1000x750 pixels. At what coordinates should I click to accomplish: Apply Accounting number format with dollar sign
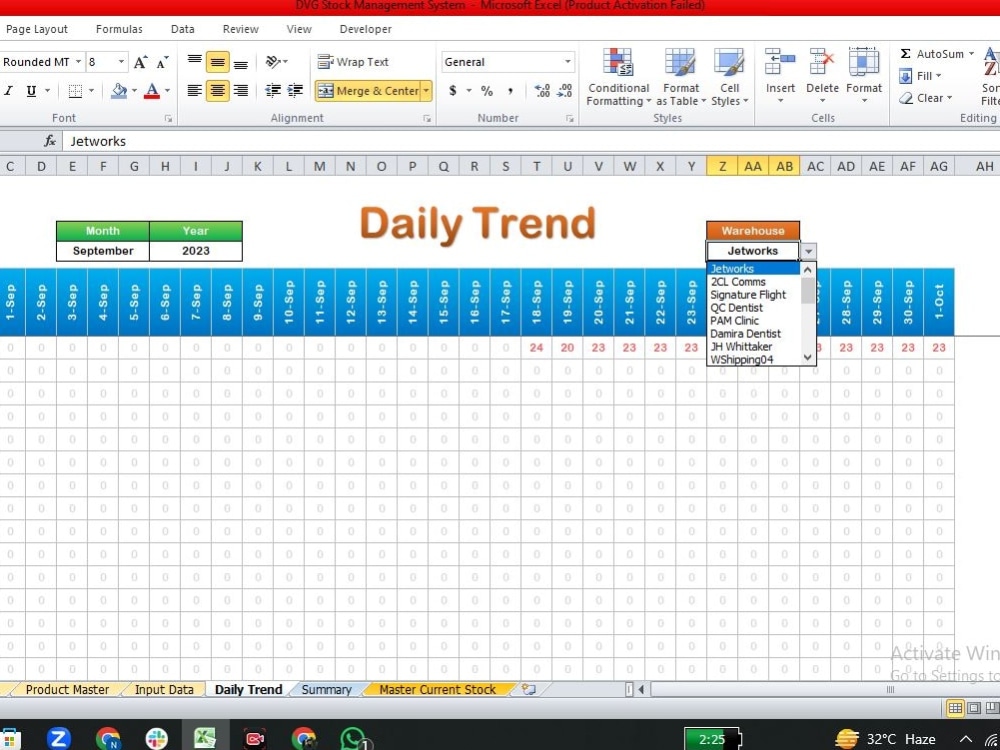click(452, 90)
